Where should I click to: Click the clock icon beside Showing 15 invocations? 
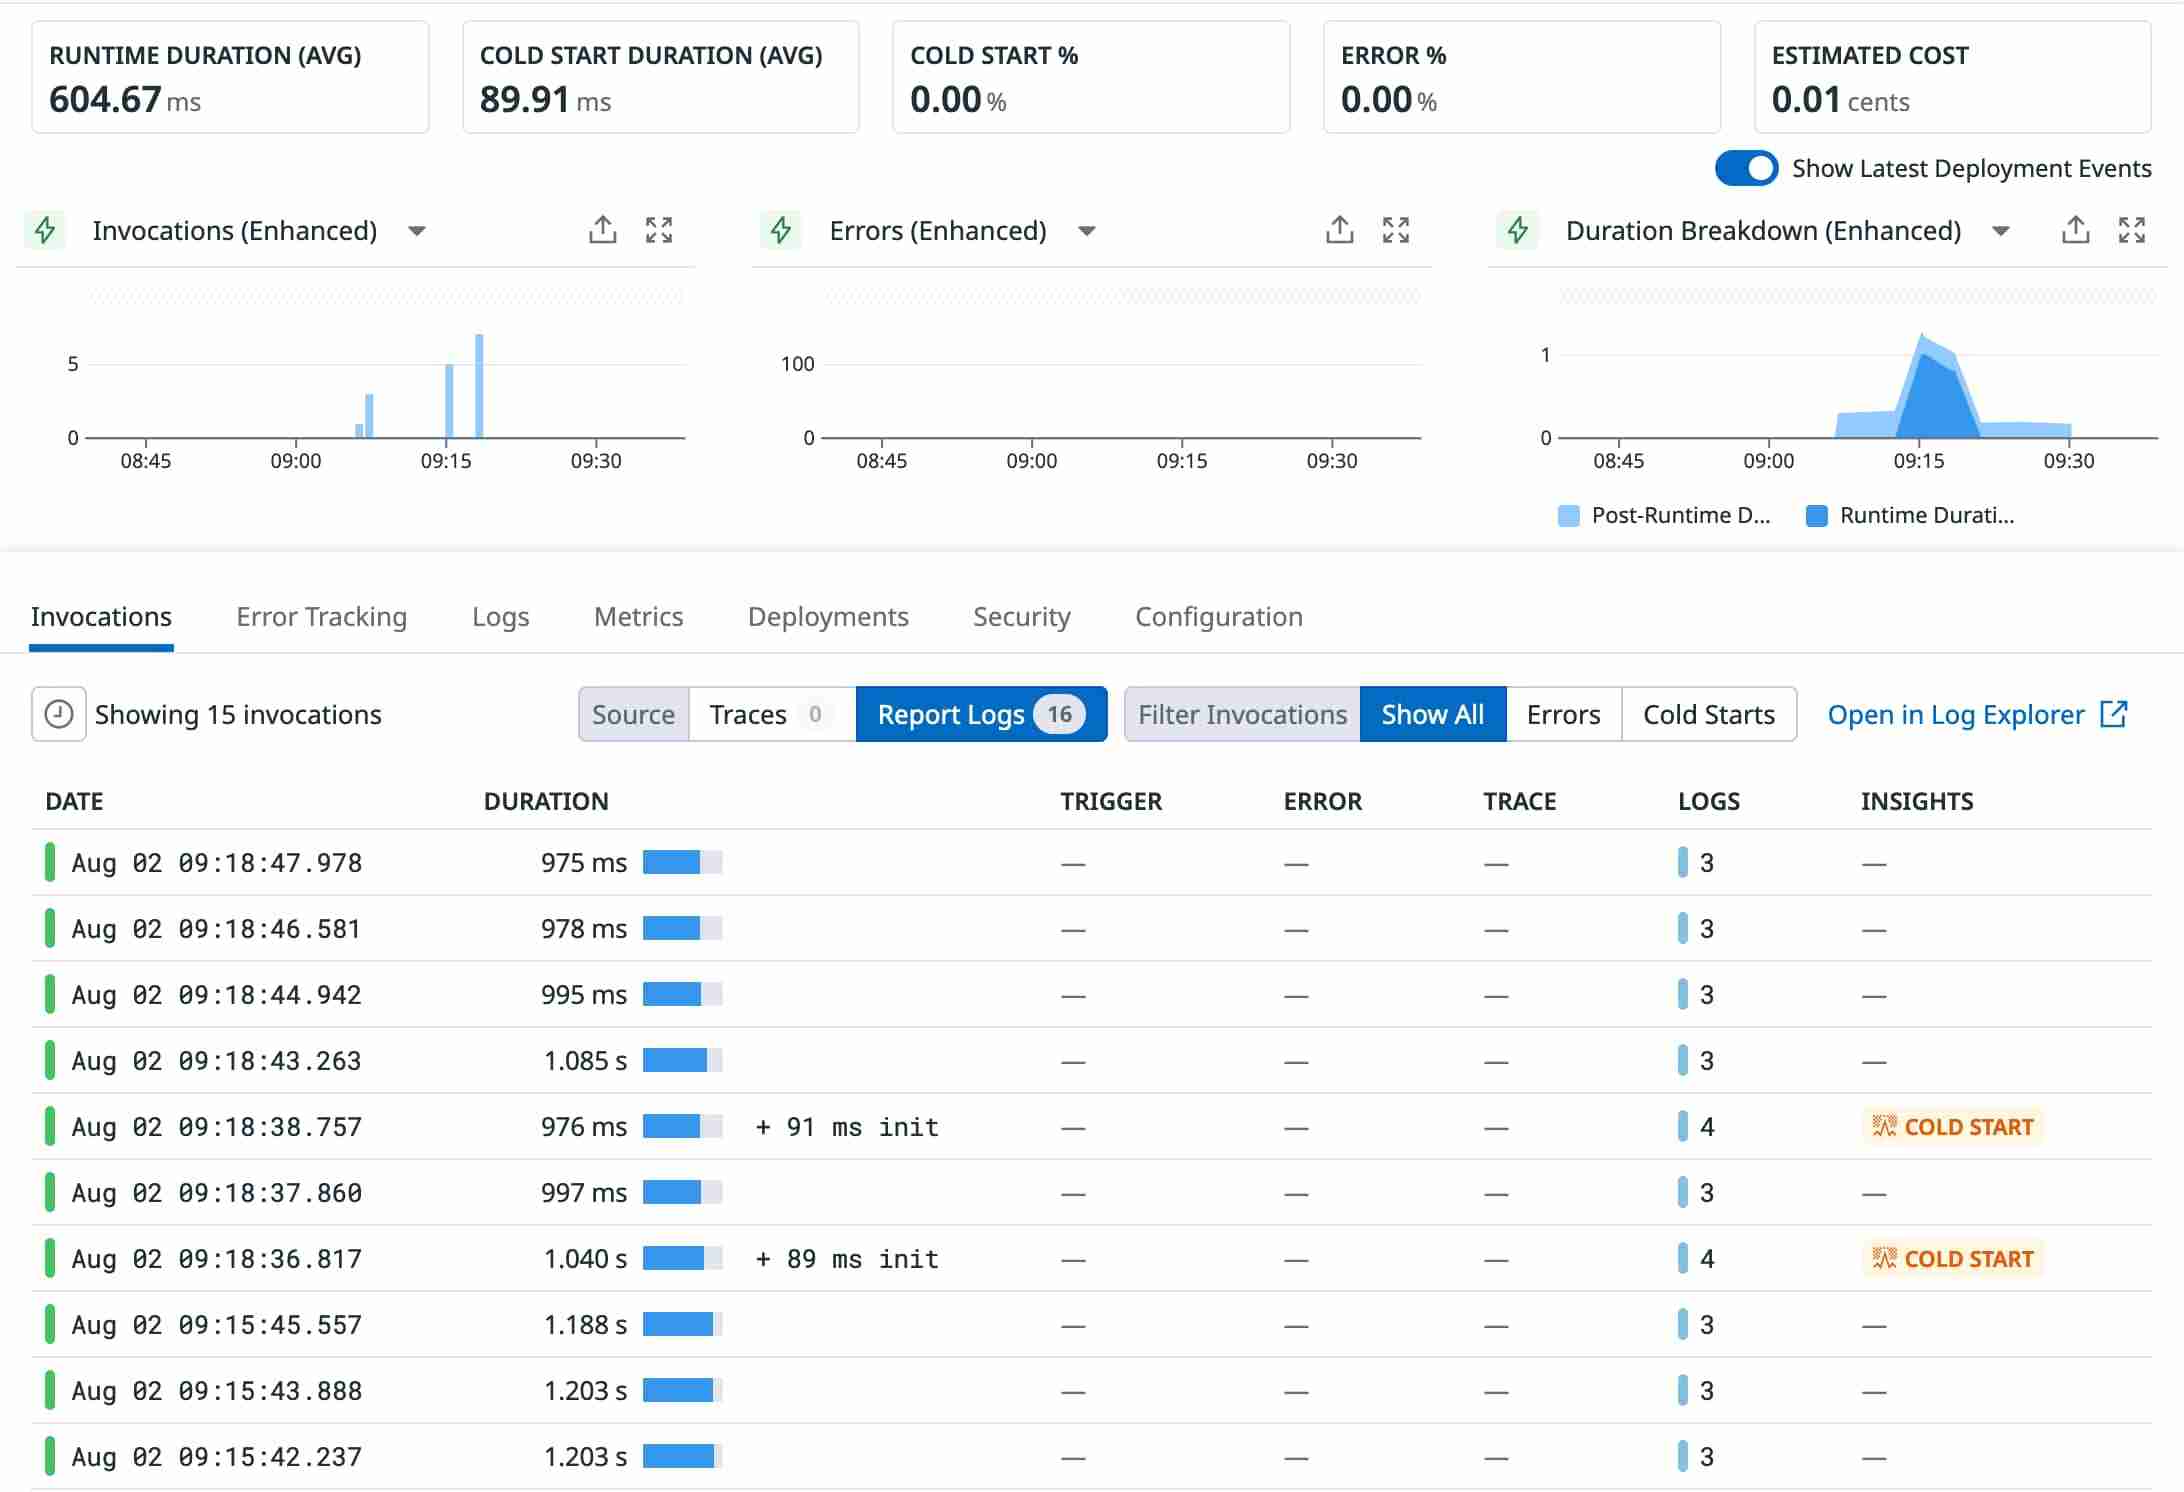(59, 714)
